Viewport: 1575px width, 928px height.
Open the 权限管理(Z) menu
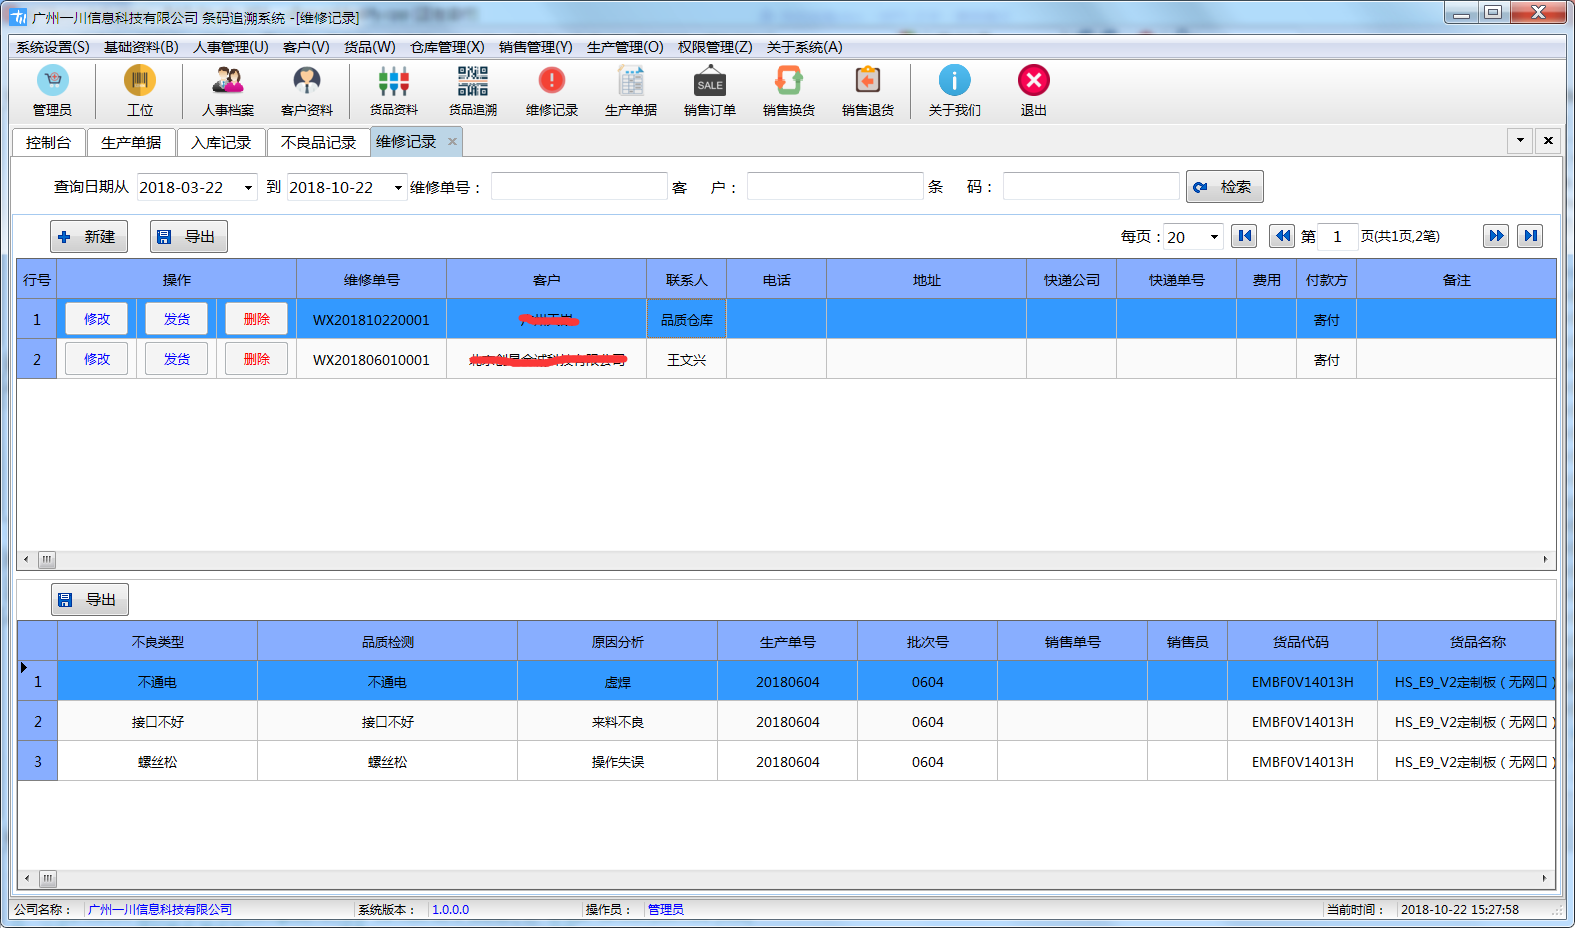715,47
